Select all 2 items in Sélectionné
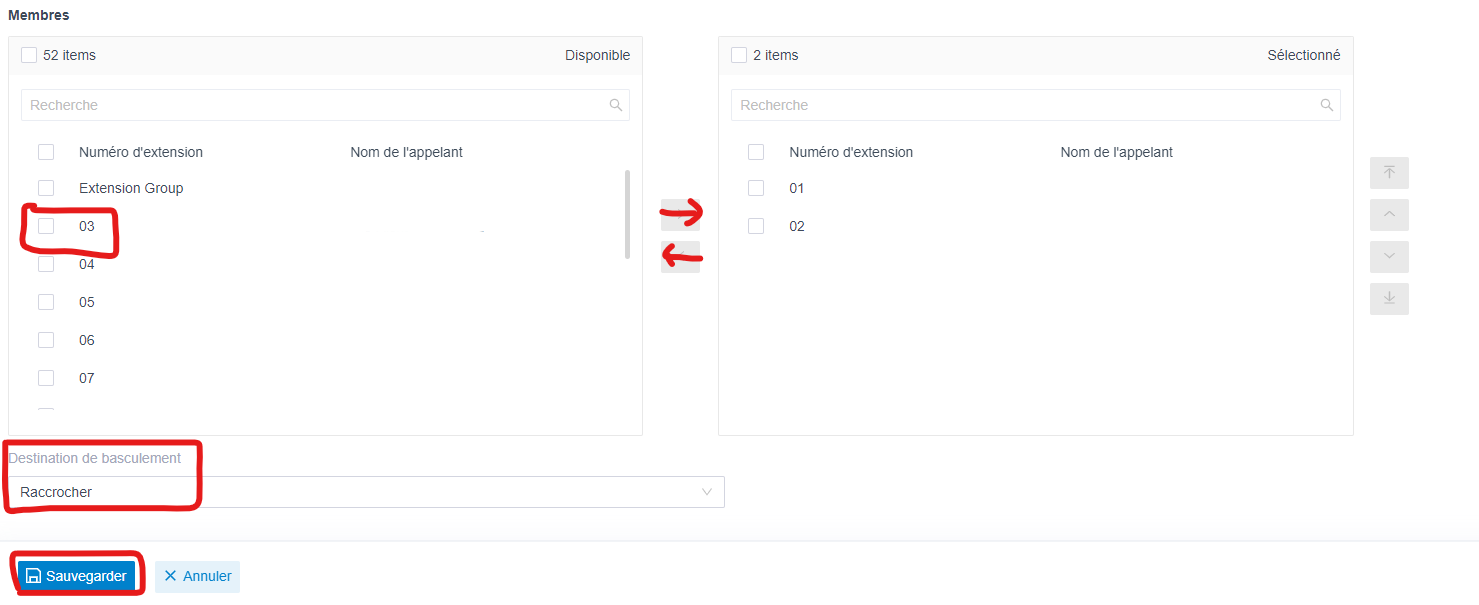This screenshot has height=605, width=1479. pyautogui.click(x=739, y=55)
